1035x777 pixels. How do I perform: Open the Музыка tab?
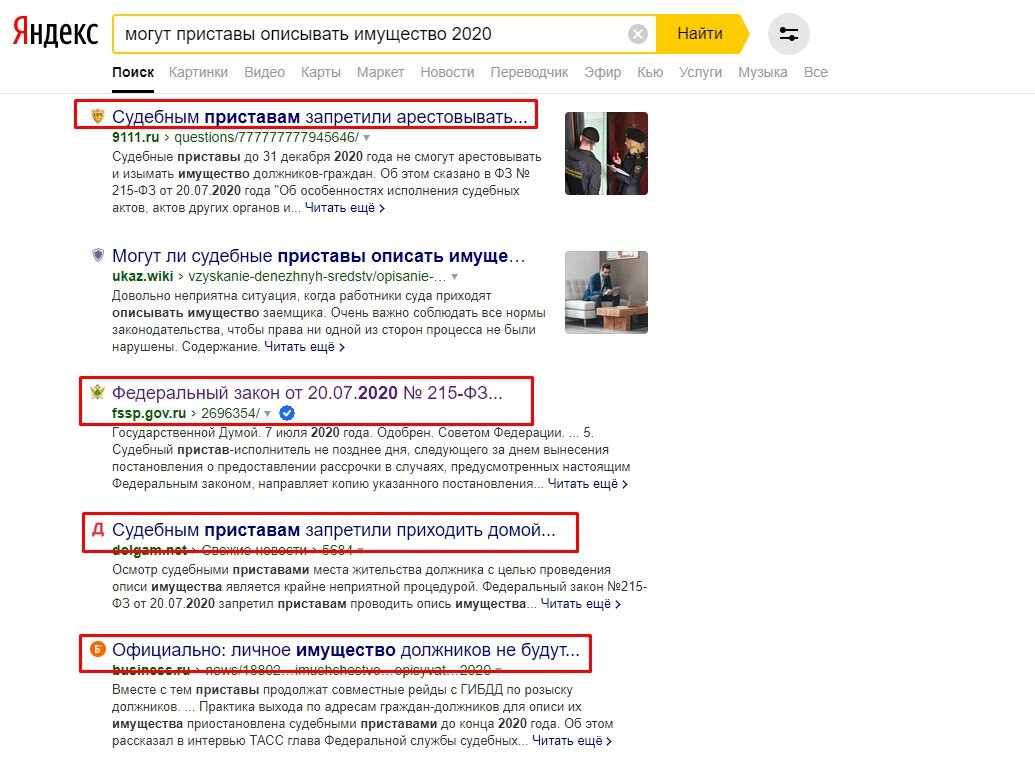763,72
